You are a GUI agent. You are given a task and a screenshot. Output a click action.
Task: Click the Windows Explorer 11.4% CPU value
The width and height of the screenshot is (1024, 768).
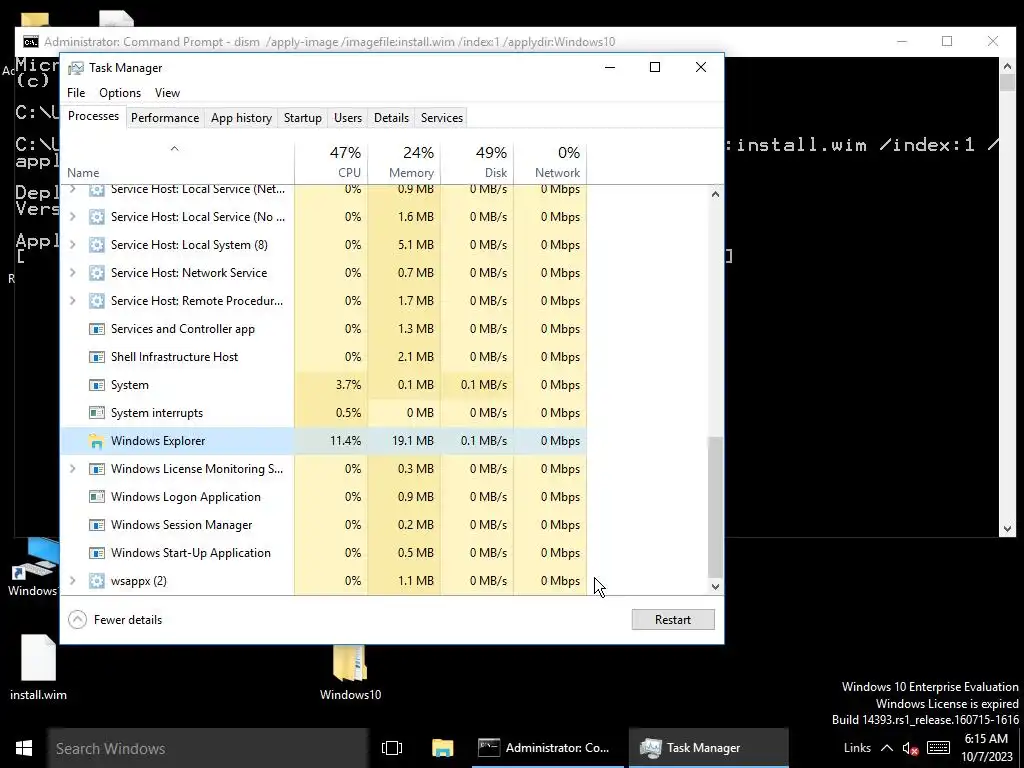pos(345,441)
